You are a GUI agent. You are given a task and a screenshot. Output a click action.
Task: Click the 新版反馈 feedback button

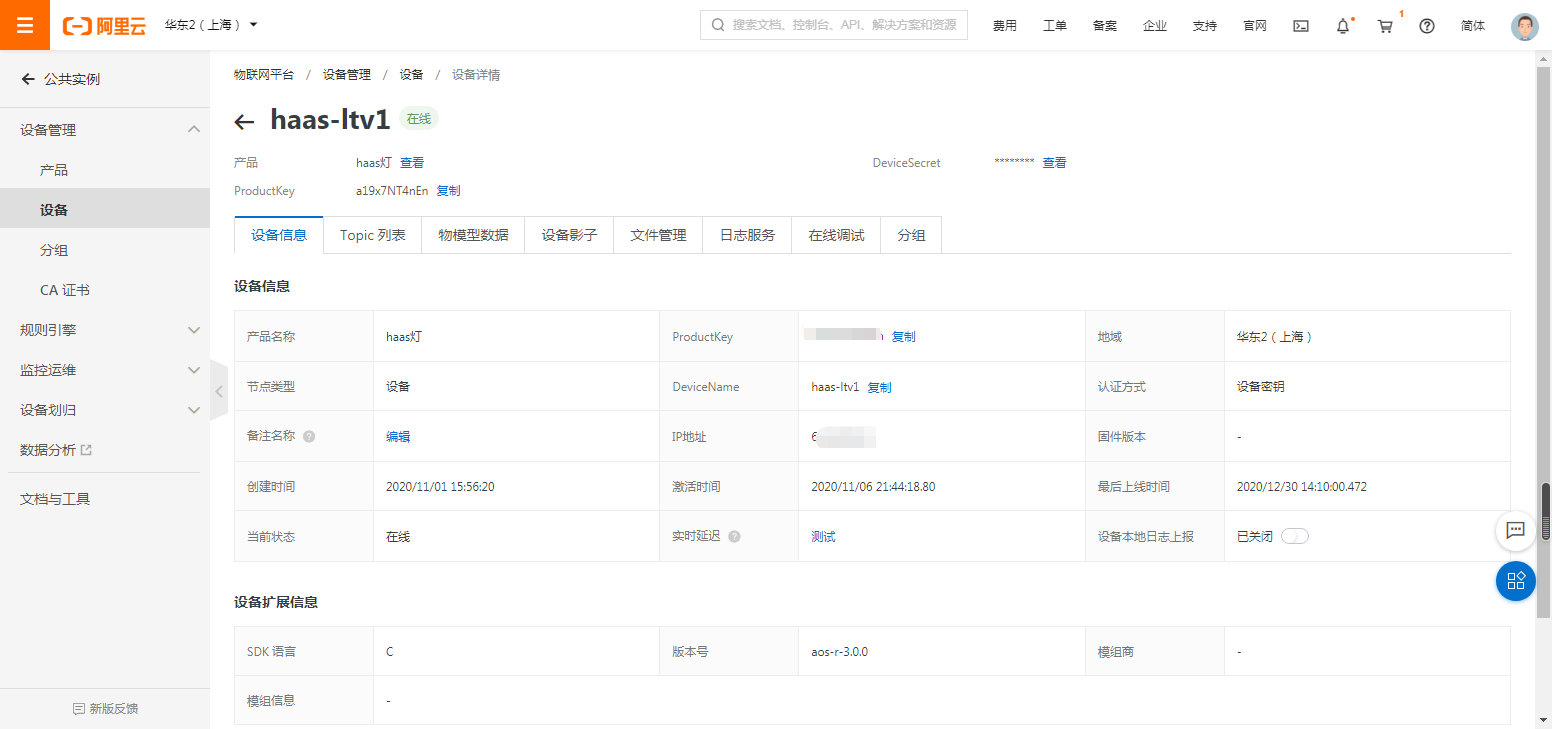105,708
